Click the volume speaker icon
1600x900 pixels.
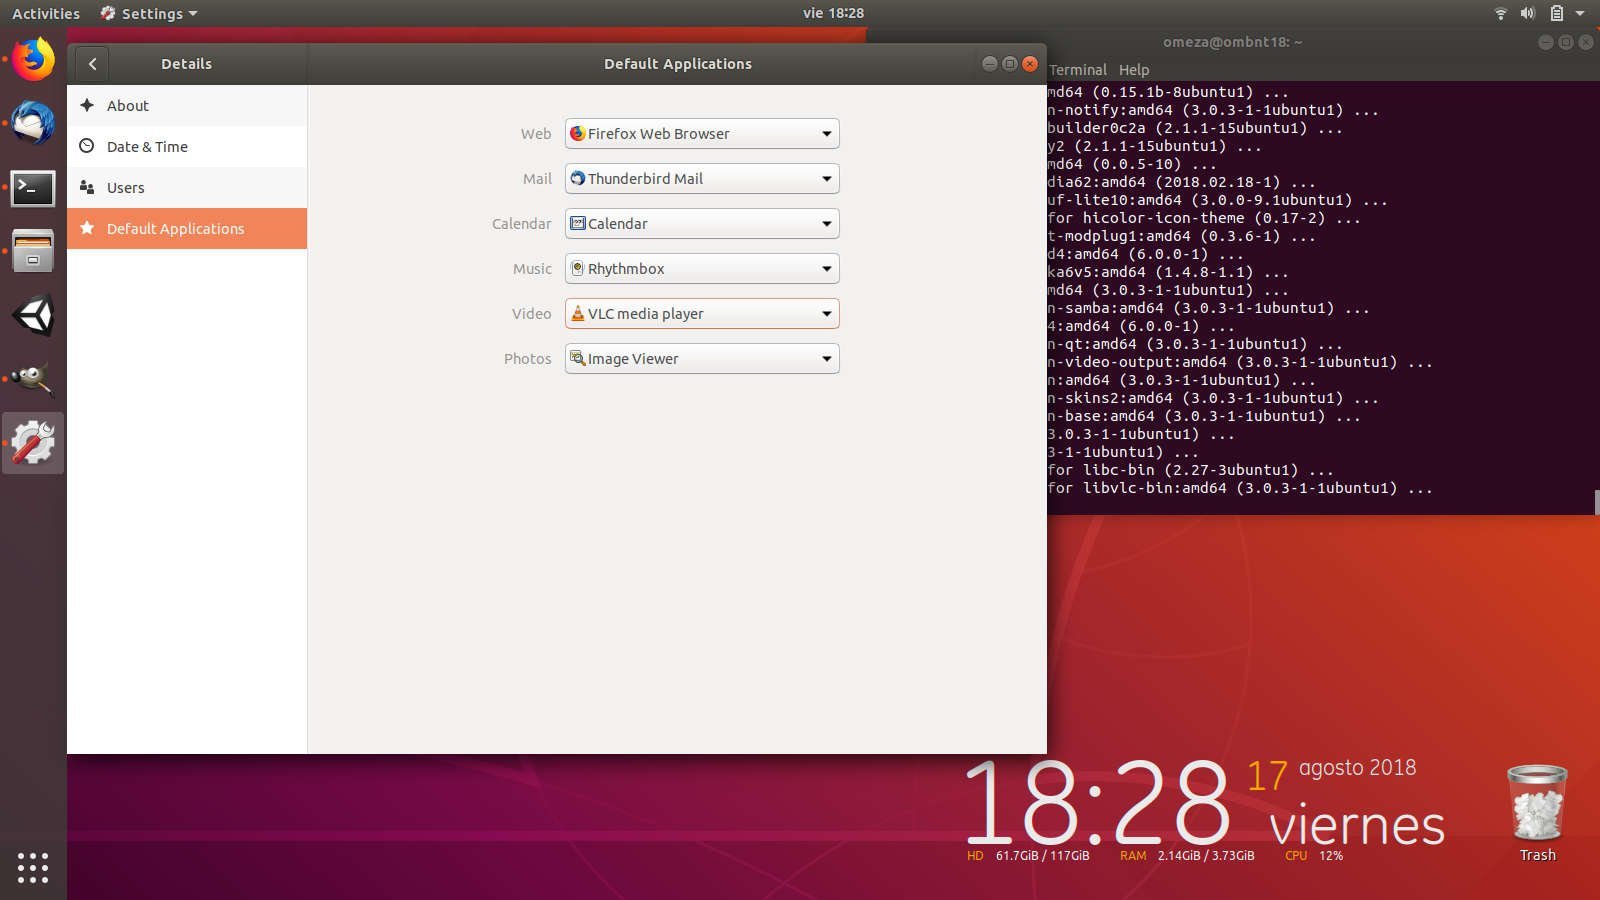[x=1528, y=13]
